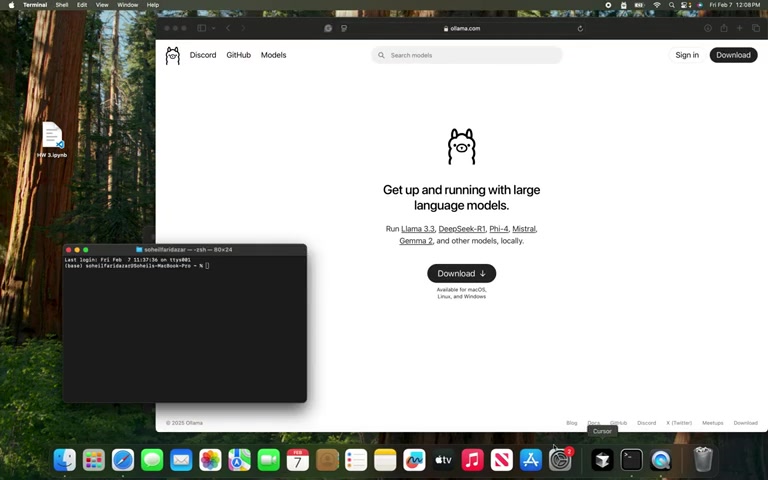Open Messages from the Dock
This screenshot has height=480, width=768.
click(x=152, y=460)
